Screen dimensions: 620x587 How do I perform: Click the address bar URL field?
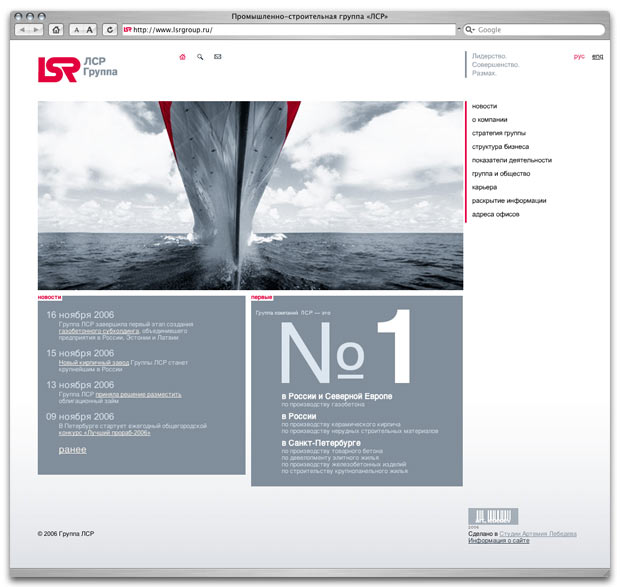[290, 30]
